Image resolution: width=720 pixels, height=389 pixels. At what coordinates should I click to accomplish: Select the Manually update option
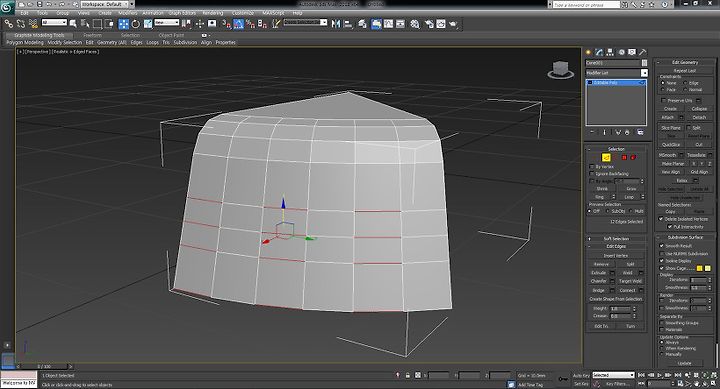tap(662, 354)
